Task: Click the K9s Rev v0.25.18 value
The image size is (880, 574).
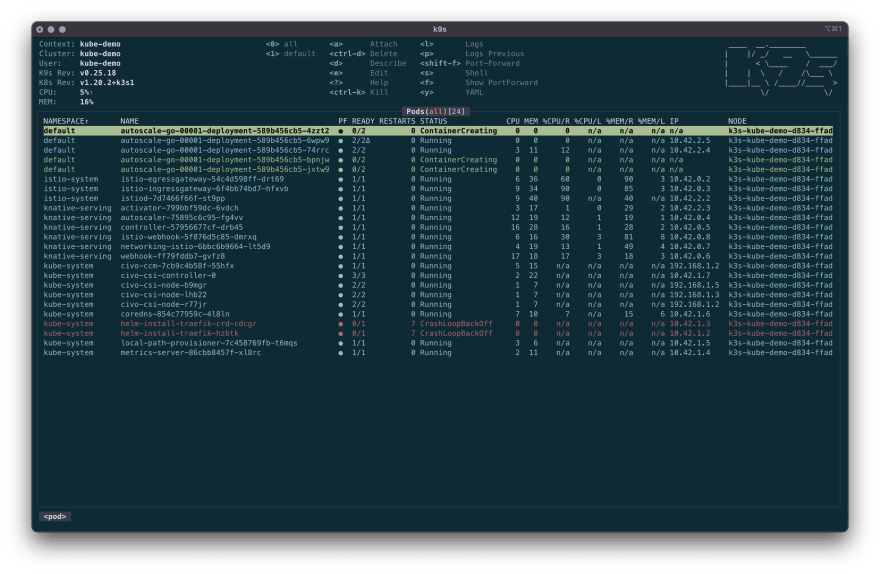Action: (98, 73)
